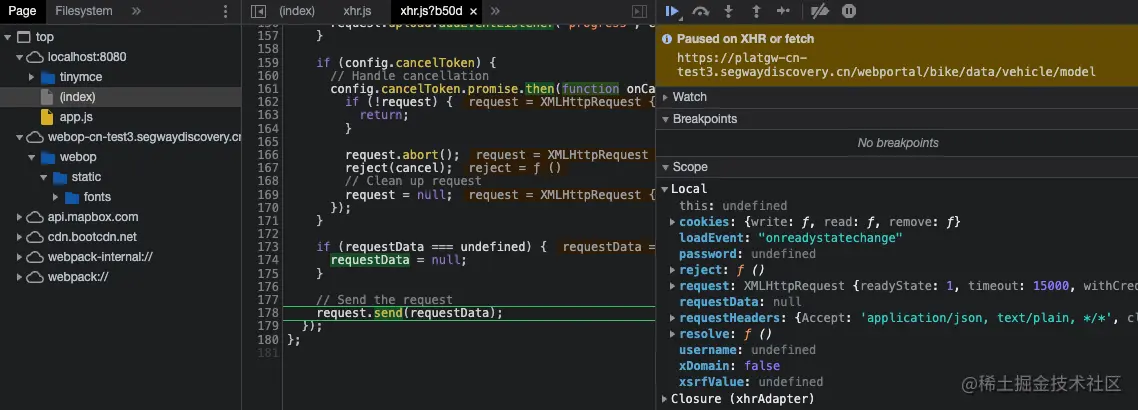Open app.js file in tree

click(76, 117)
